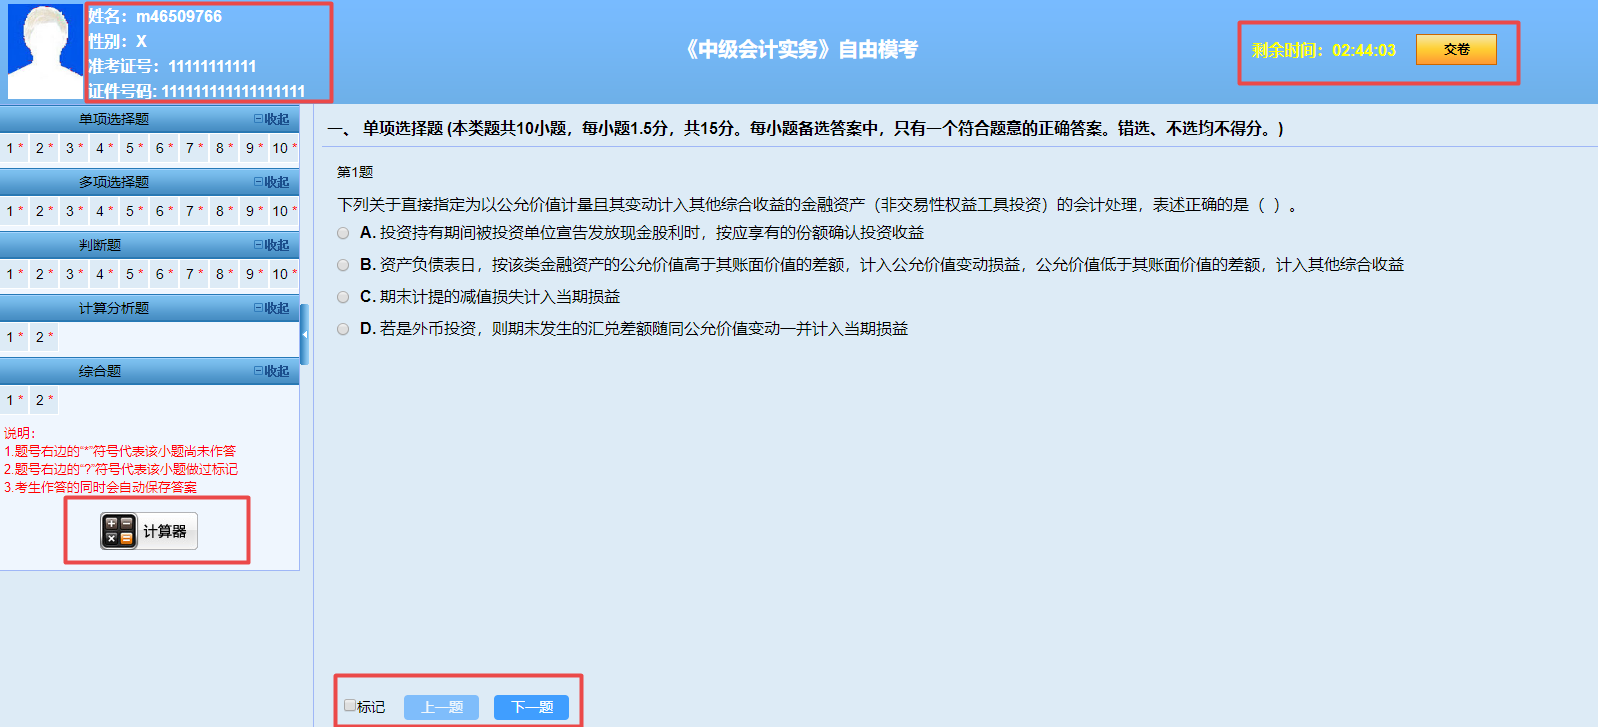Open the calculator tool
Screen dimensions: 1598x727
tap(148, 531)
